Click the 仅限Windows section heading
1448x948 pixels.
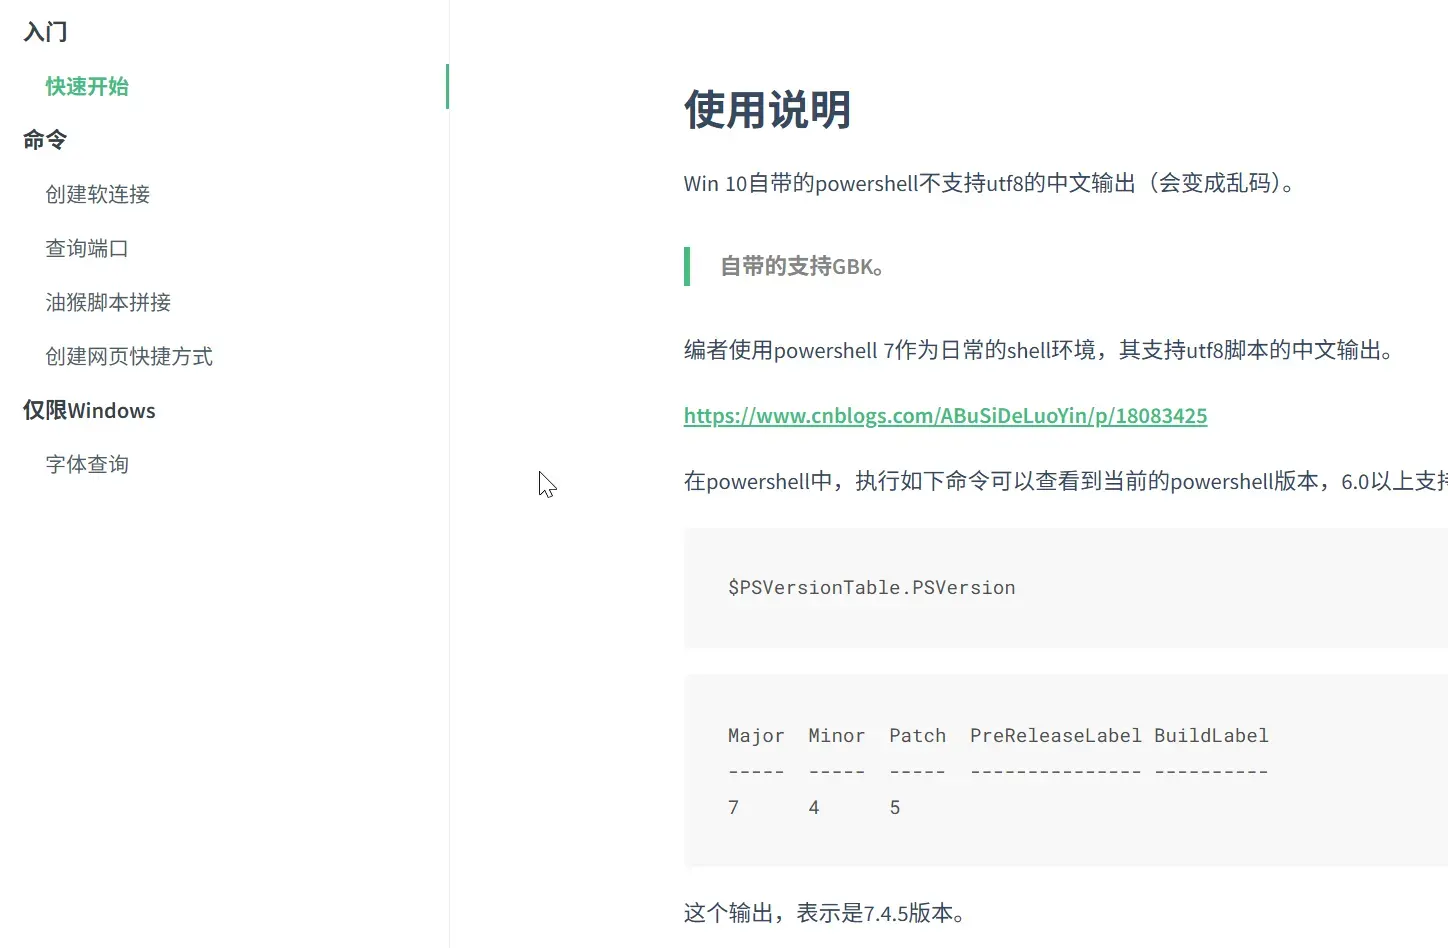point(89,410)
